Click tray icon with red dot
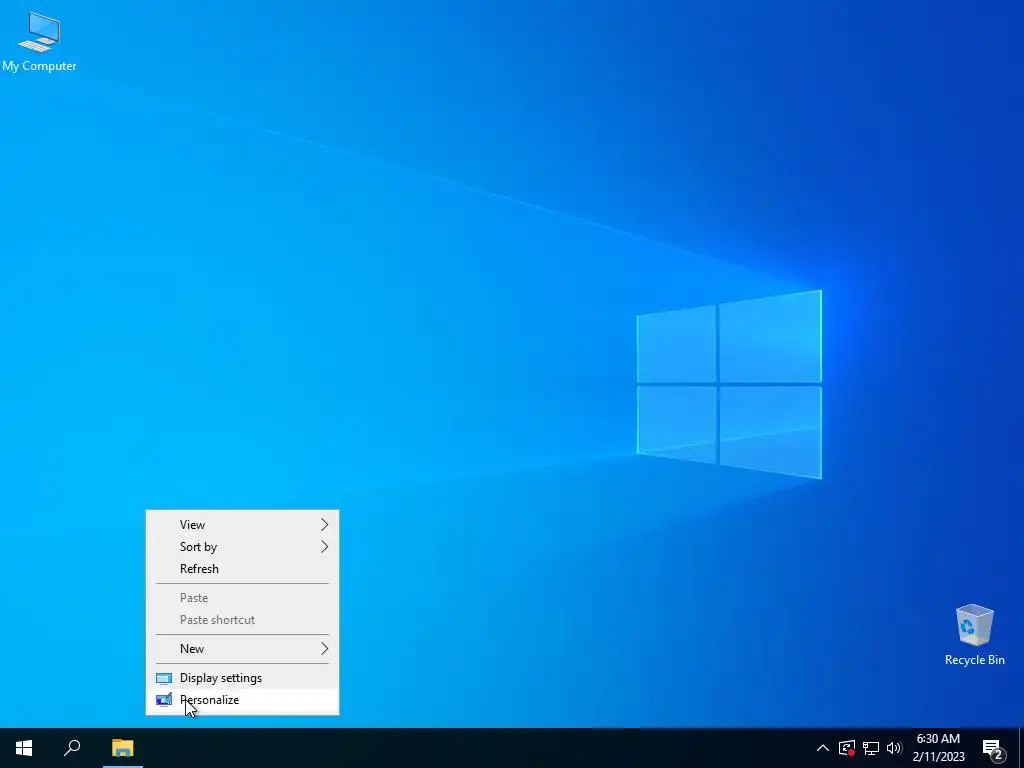Image resolution: width=1024 pixels, height=768 pixels. 847,748
